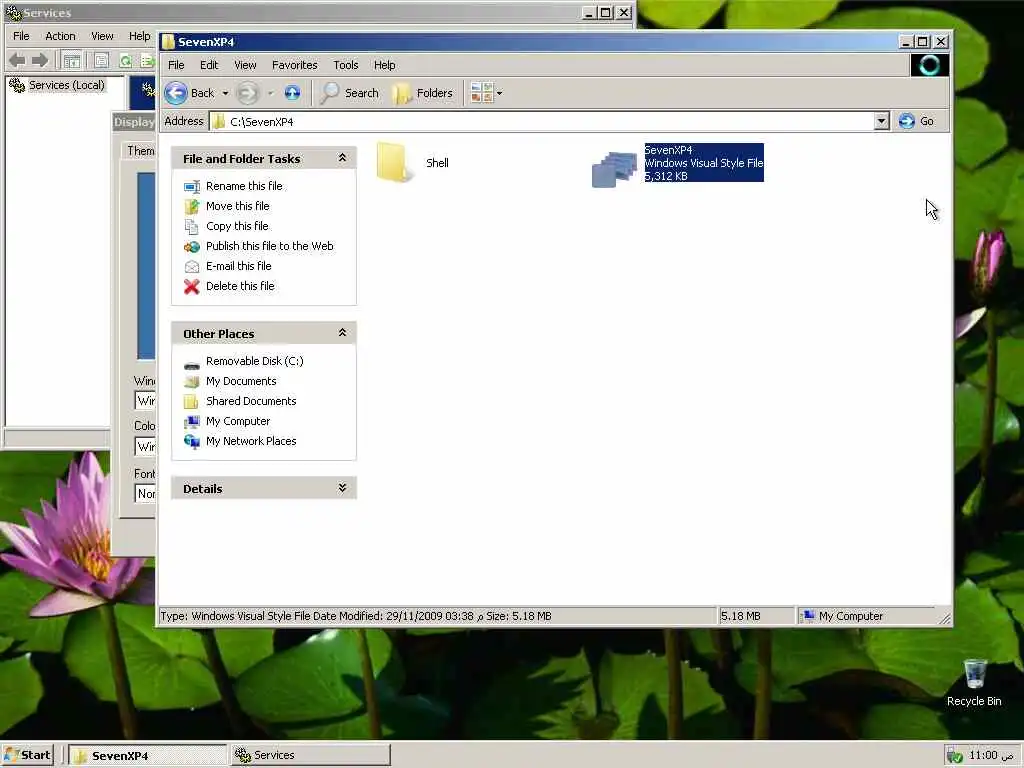Viewport: 1024px width, 768px height.
Task: Open the View menu in SevenXP4 window
Action: click(245, 65)
